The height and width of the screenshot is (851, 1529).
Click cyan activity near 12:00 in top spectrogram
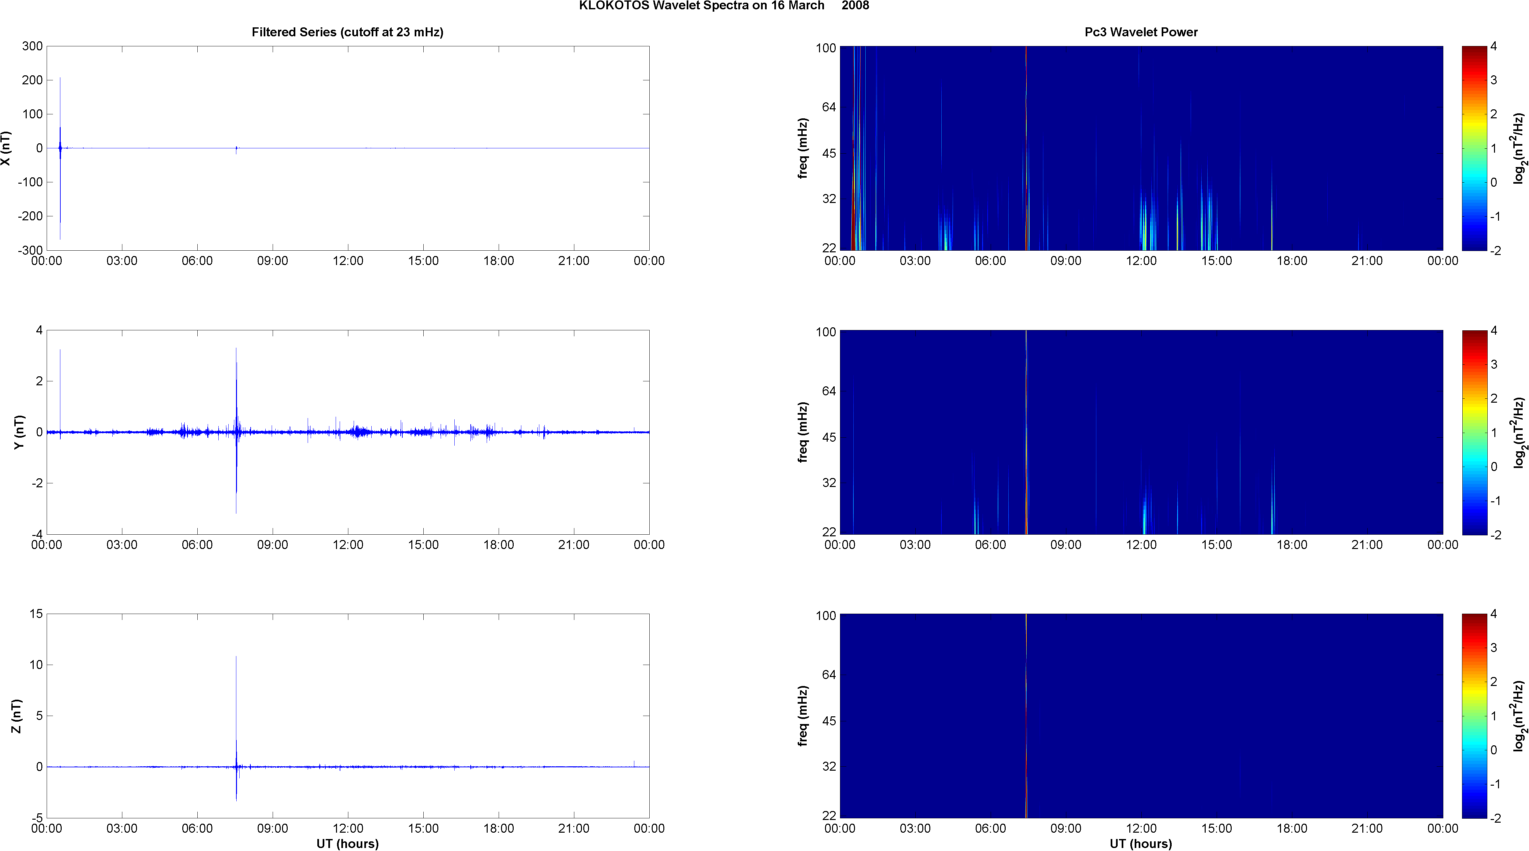(1146, 225)
